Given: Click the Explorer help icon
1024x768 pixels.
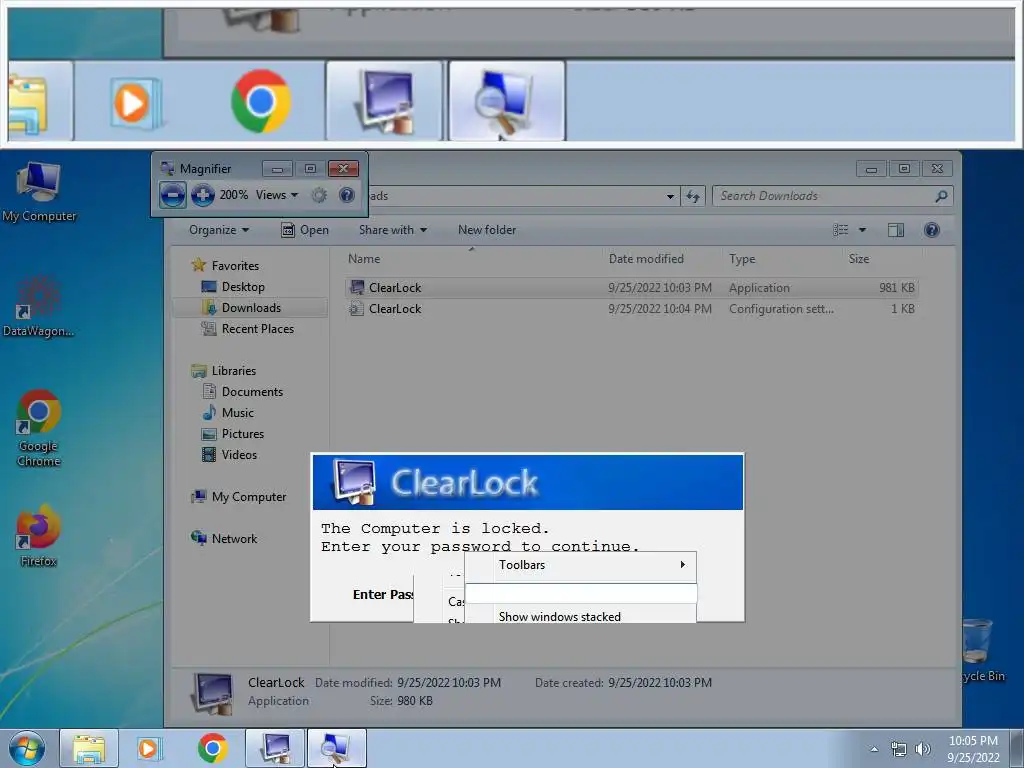Looking at the screenshot, I should click(932, 230).
